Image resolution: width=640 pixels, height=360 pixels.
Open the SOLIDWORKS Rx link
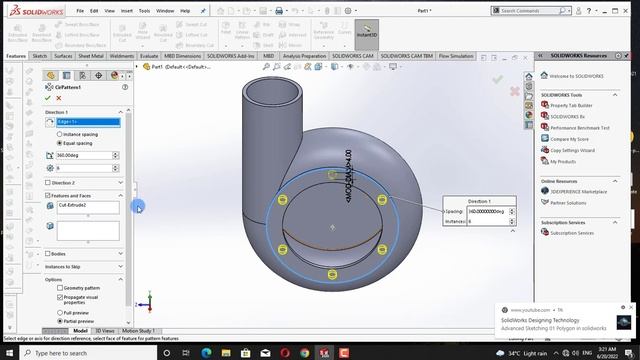click(567, 117)
